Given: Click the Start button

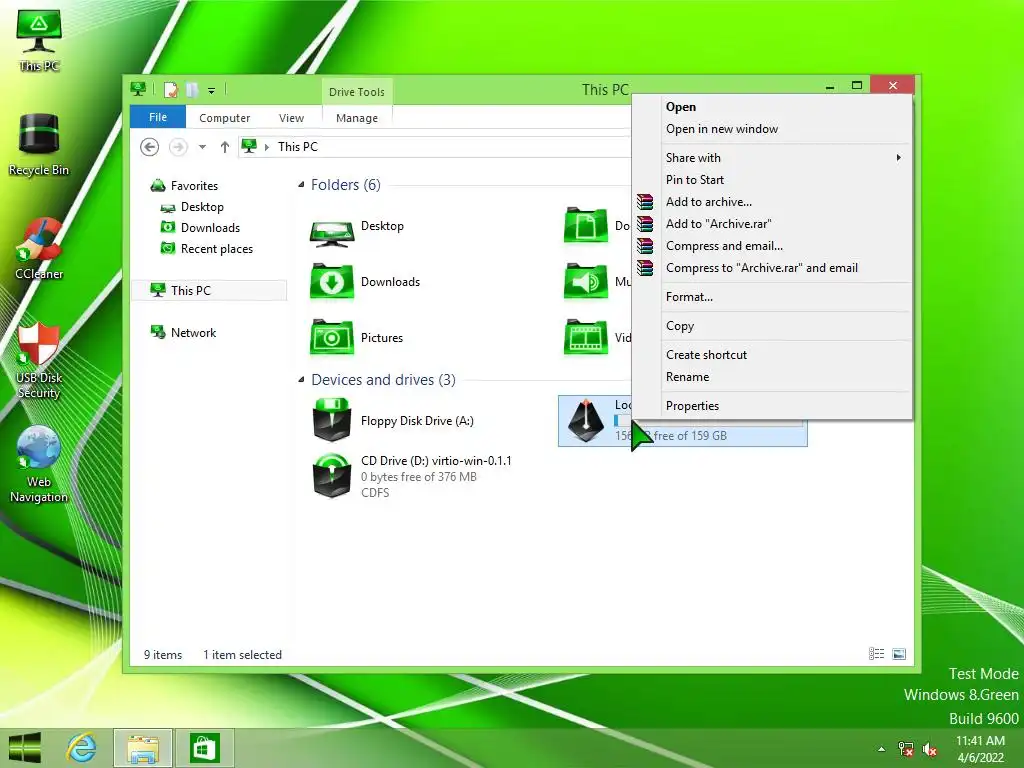Looking at the screenshot, I should tap(25, 748).
